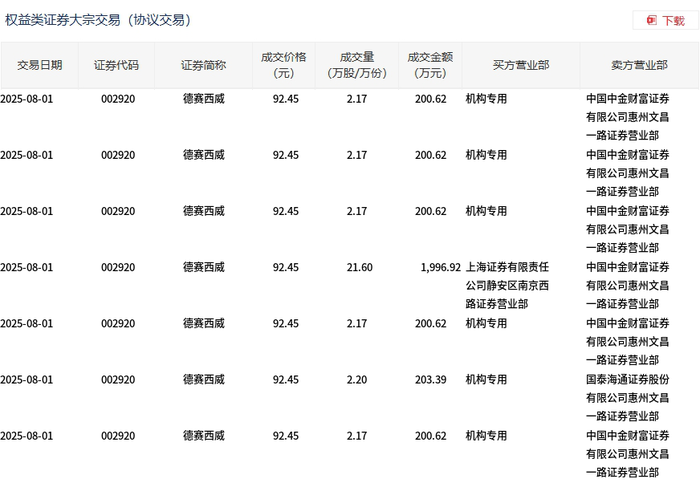Click the 卖方营业部 column header
The height and width of the screenshot is (483, 700).
point(639,65)
